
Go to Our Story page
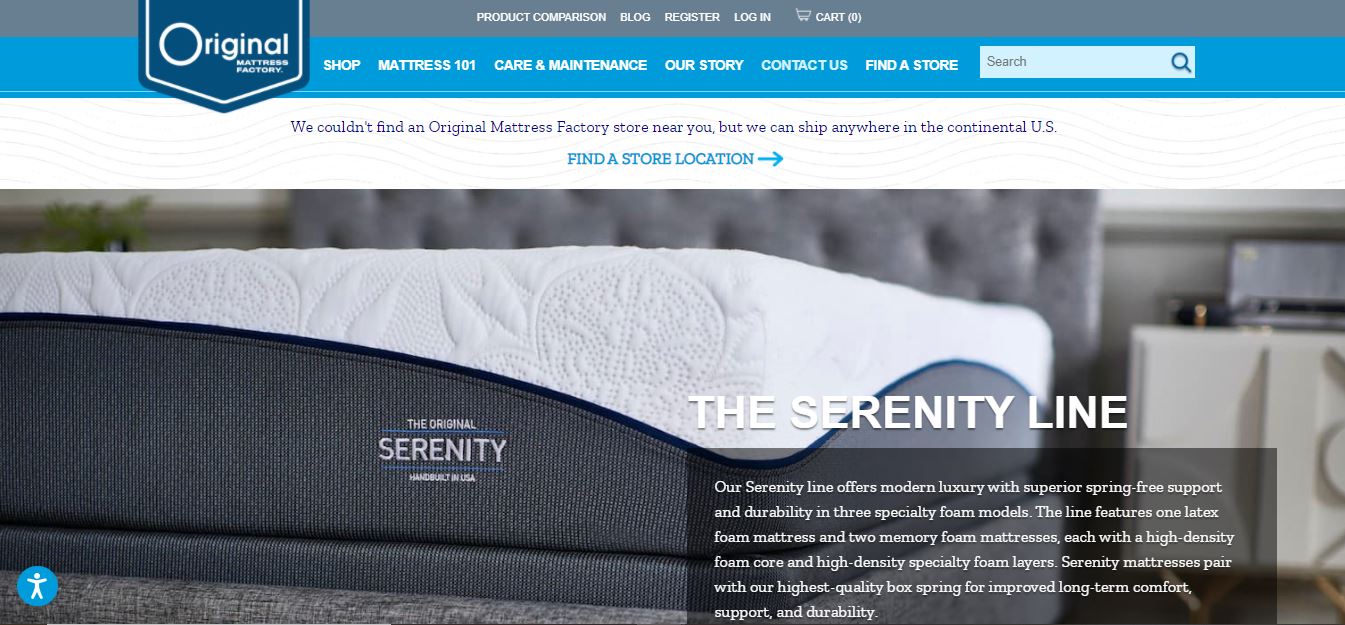(704, 65)
